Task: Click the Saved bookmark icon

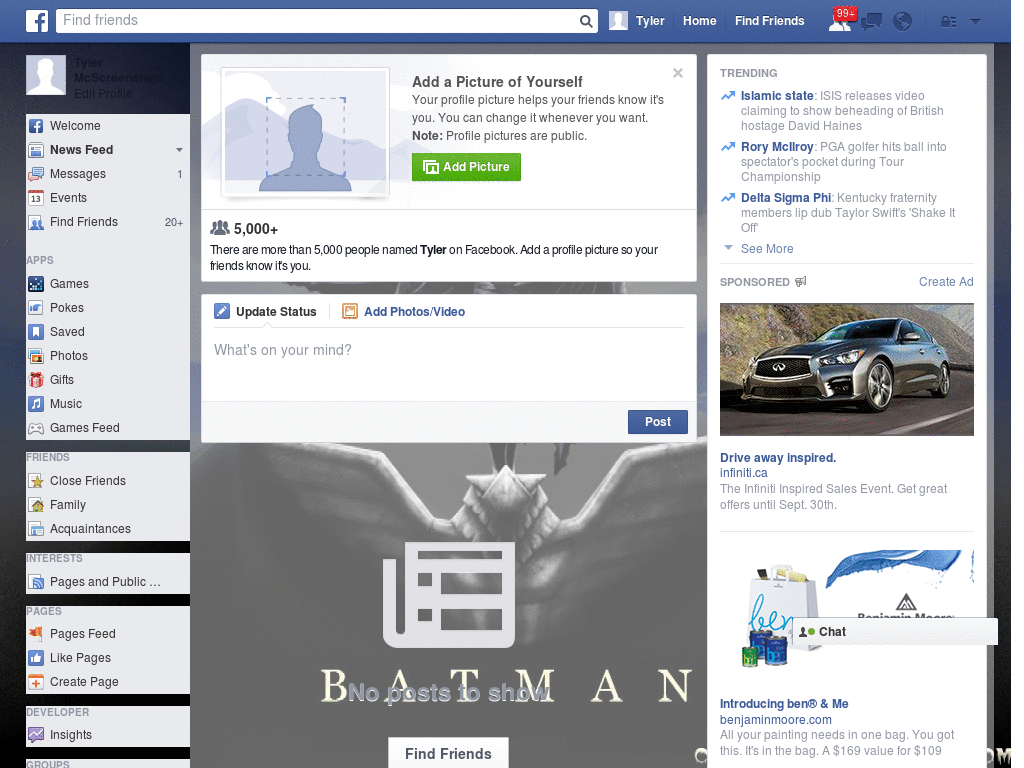Action: 36,332
